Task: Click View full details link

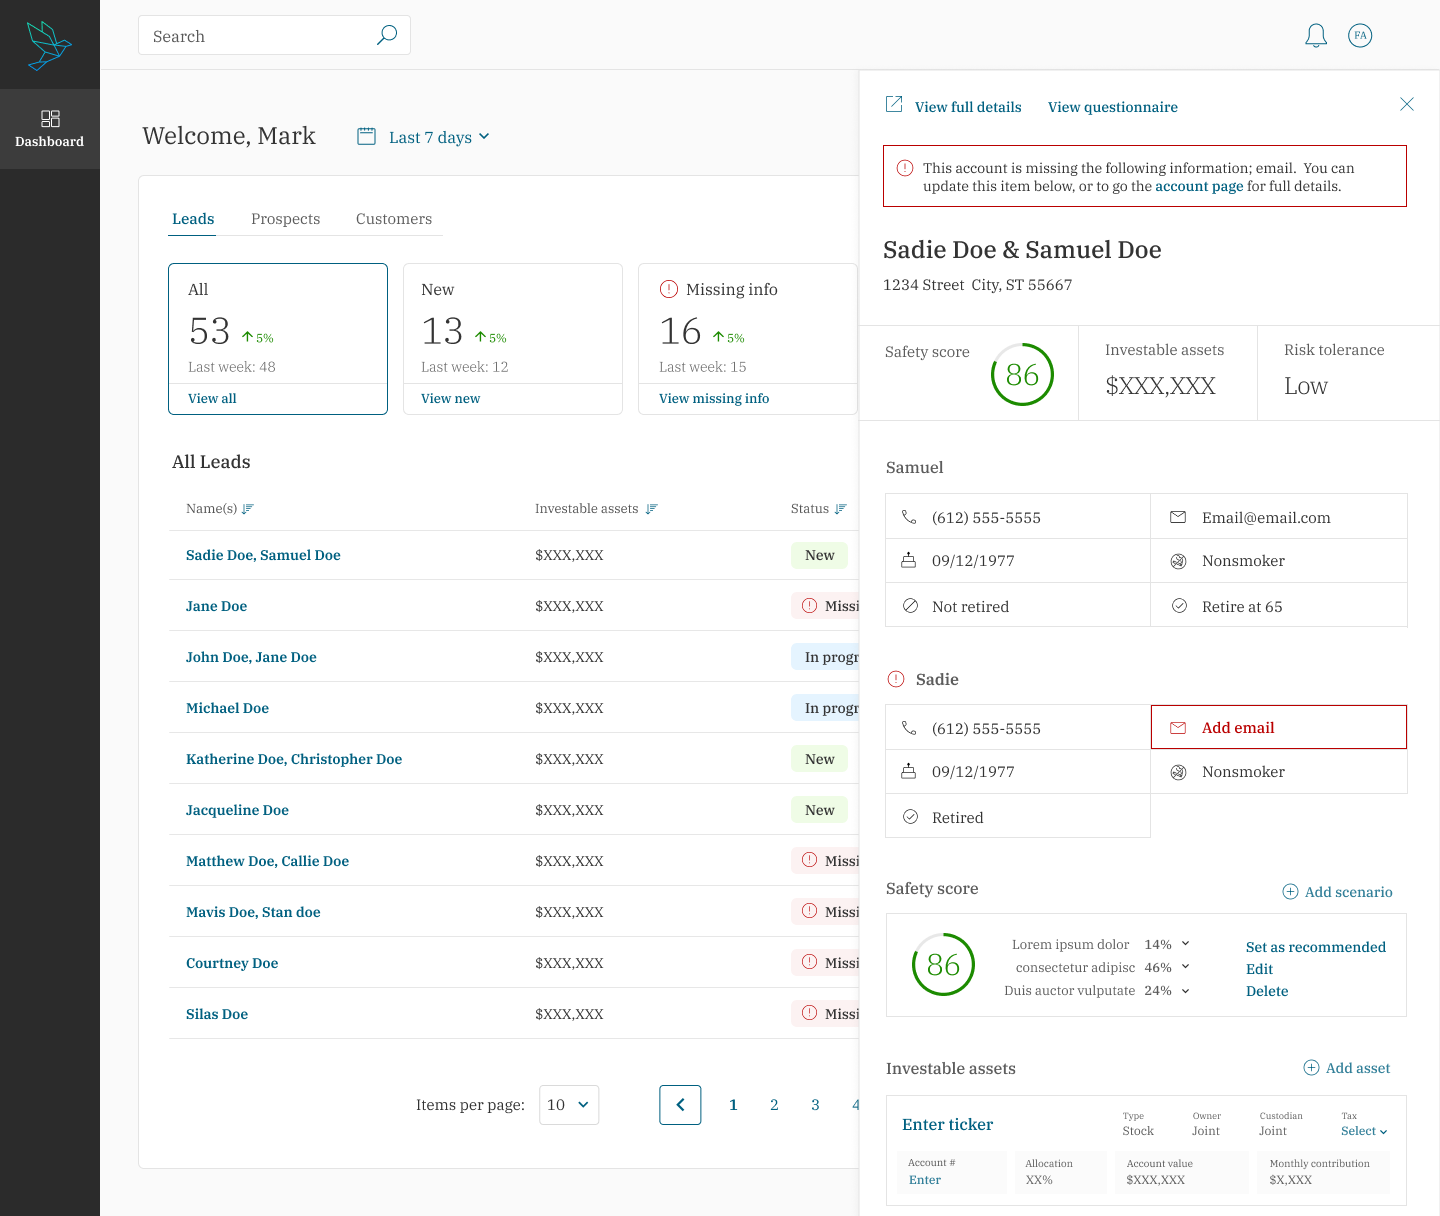Action: (x=968, y=107)
